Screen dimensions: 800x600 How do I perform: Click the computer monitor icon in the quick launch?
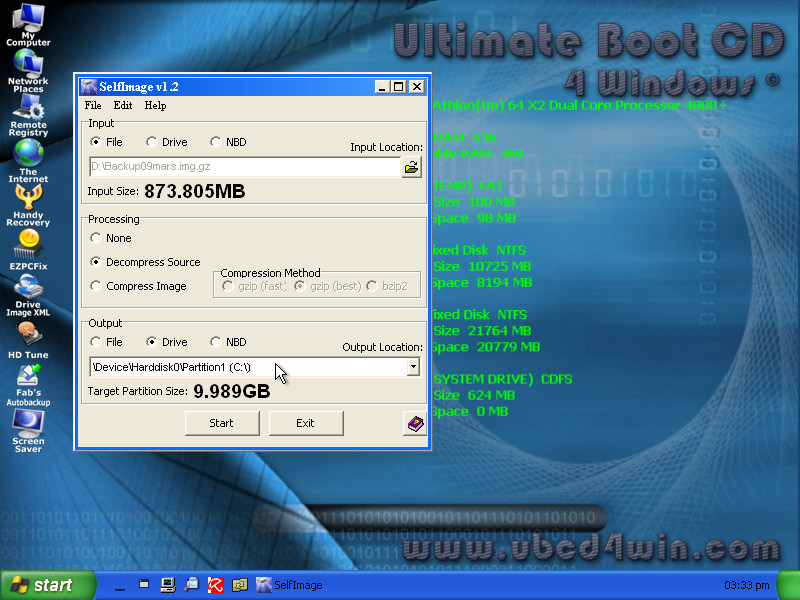(168, 585)
